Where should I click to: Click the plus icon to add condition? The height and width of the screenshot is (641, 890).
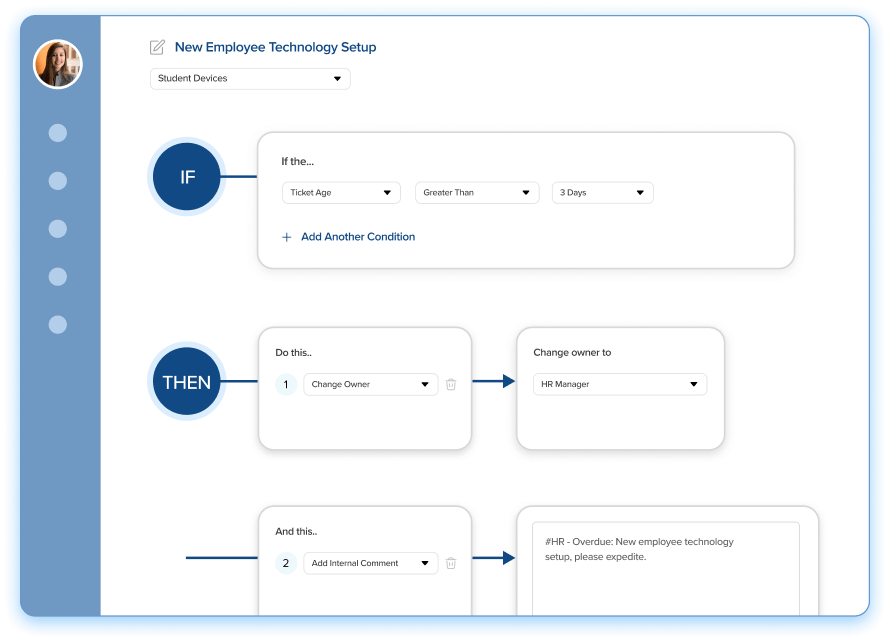tap(287, 237)
